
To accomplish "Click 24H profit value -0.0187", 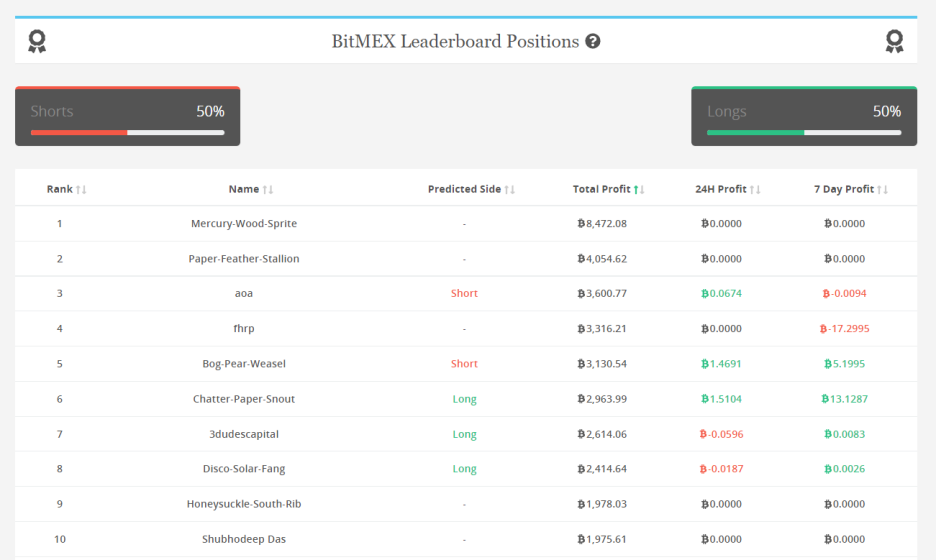I will coord(721,469).
